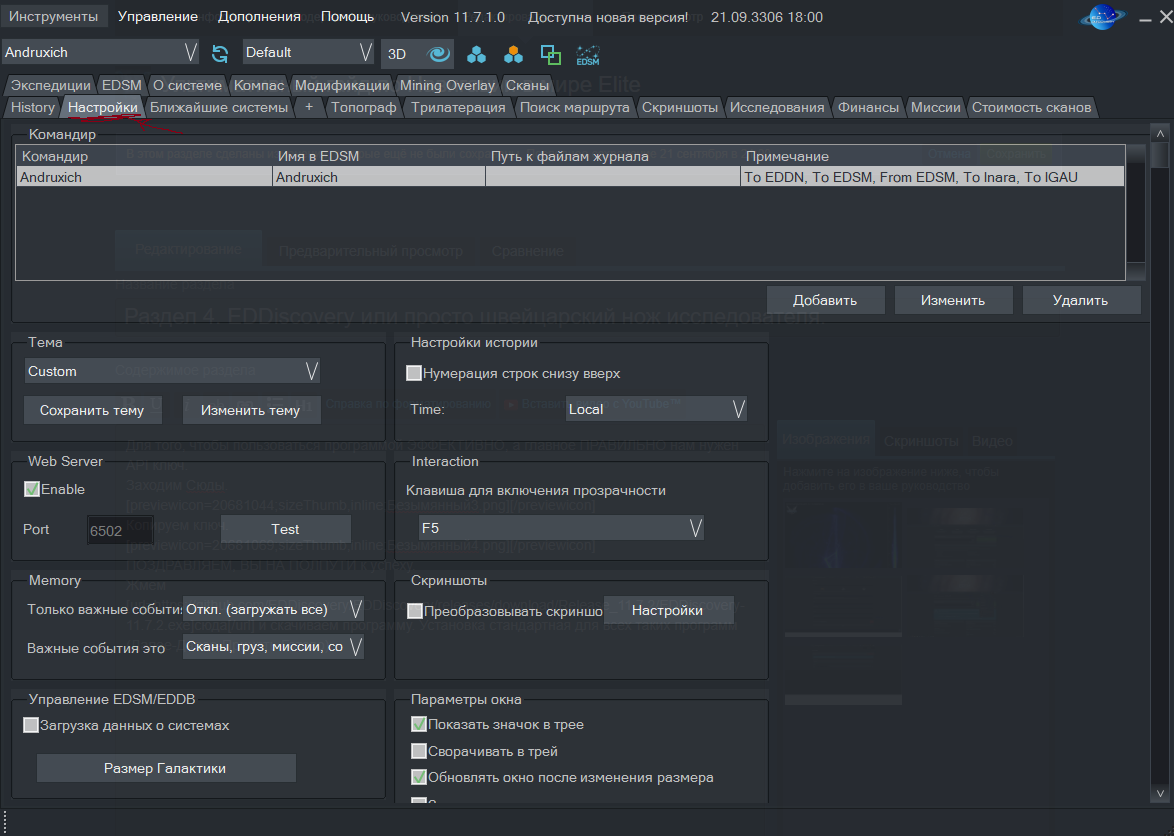Open the 3D map button
Screen dimensions: 1174x836
[397, 54]
